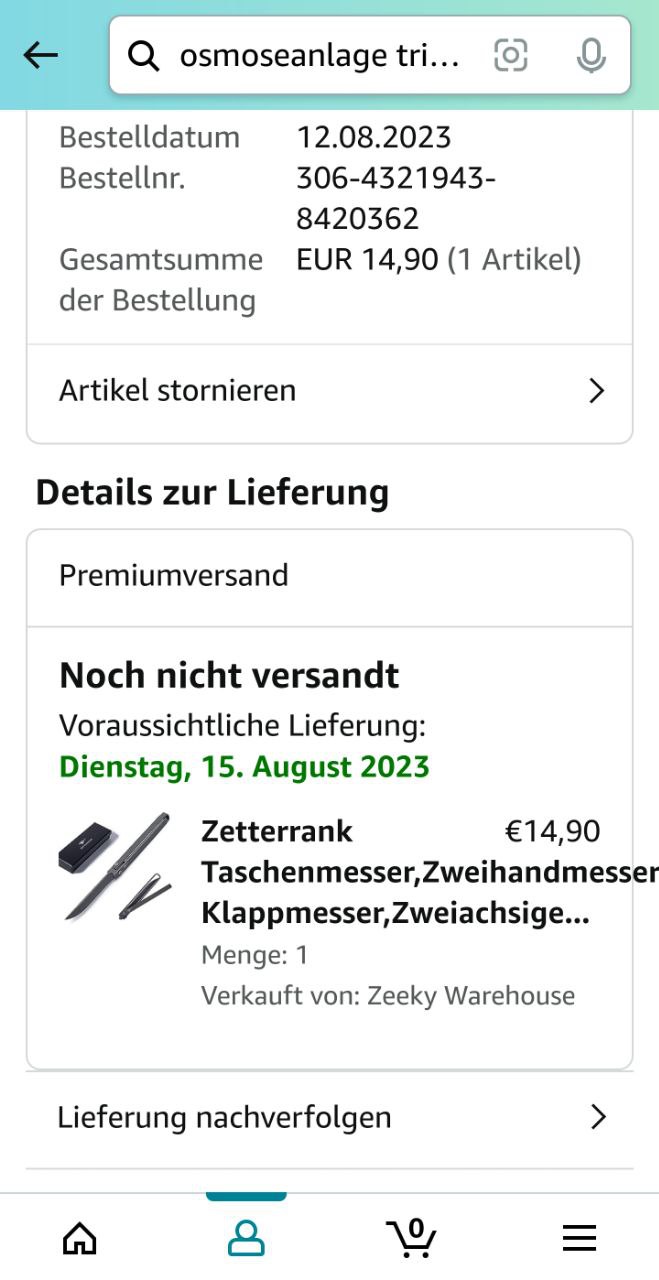This screenshot has width=659, height=1280.
Task: Expand the Lieferung nachverfolgen chevron
Action: (x=598, y=1117)
